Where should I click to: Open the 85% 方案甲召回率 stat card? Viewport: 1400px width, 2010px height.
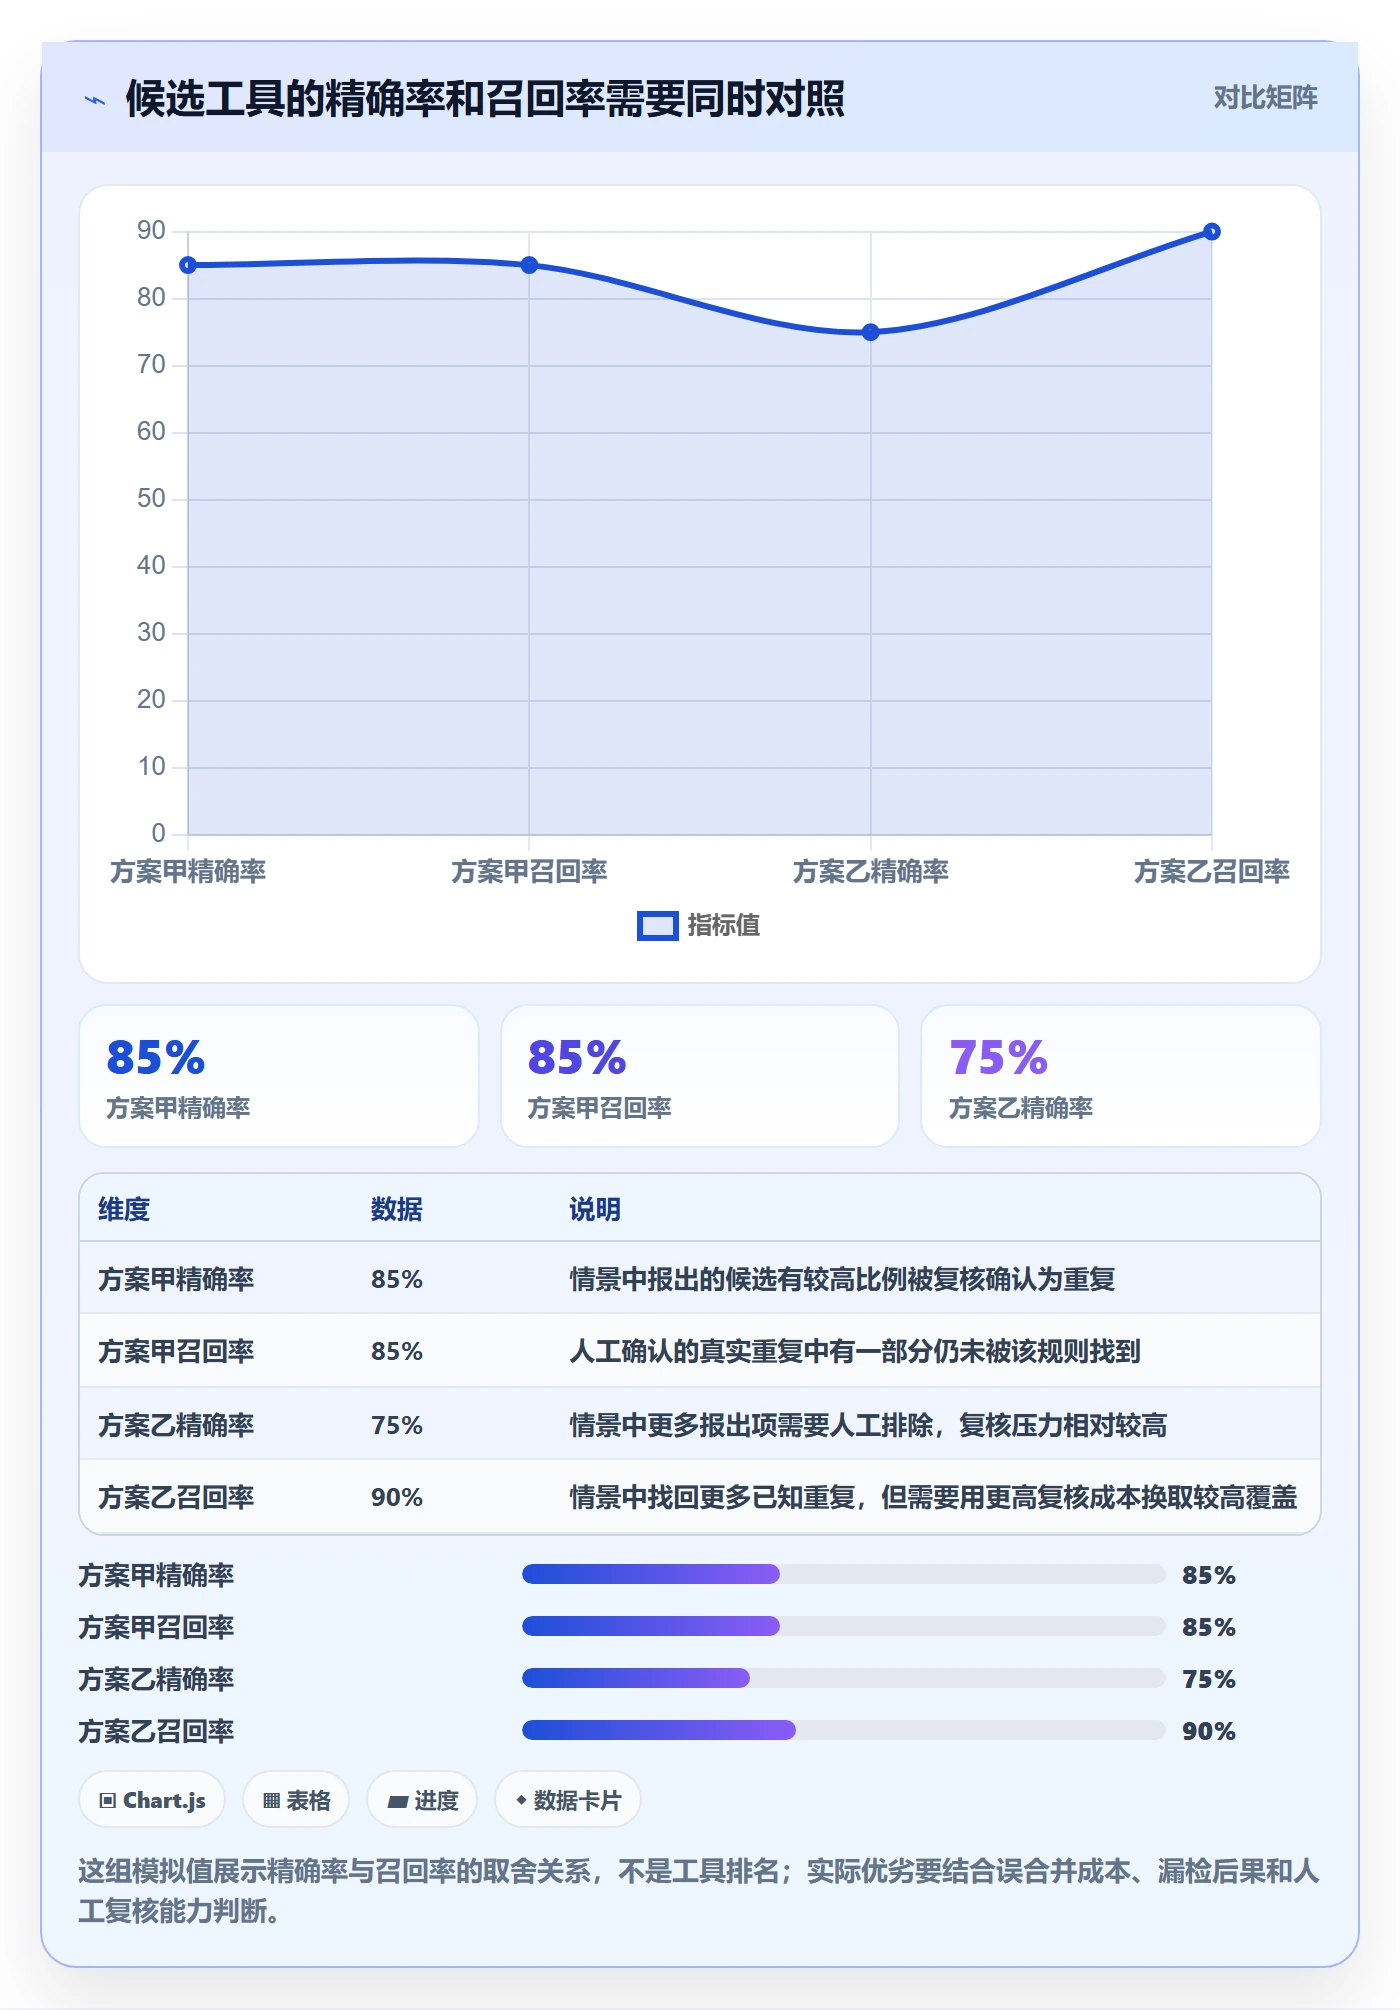700,1076
